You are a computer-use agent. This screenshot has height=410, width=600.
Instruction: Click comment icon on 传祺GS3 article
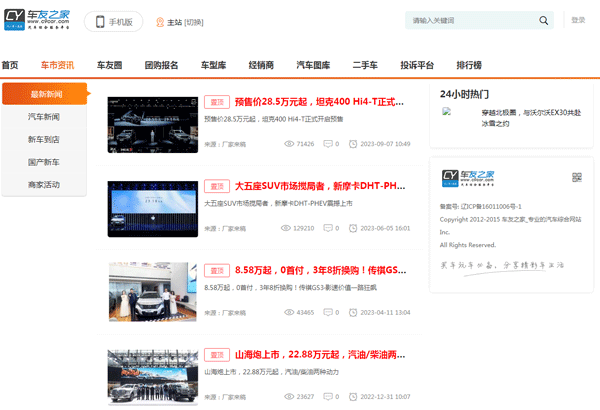click(328, 312)
